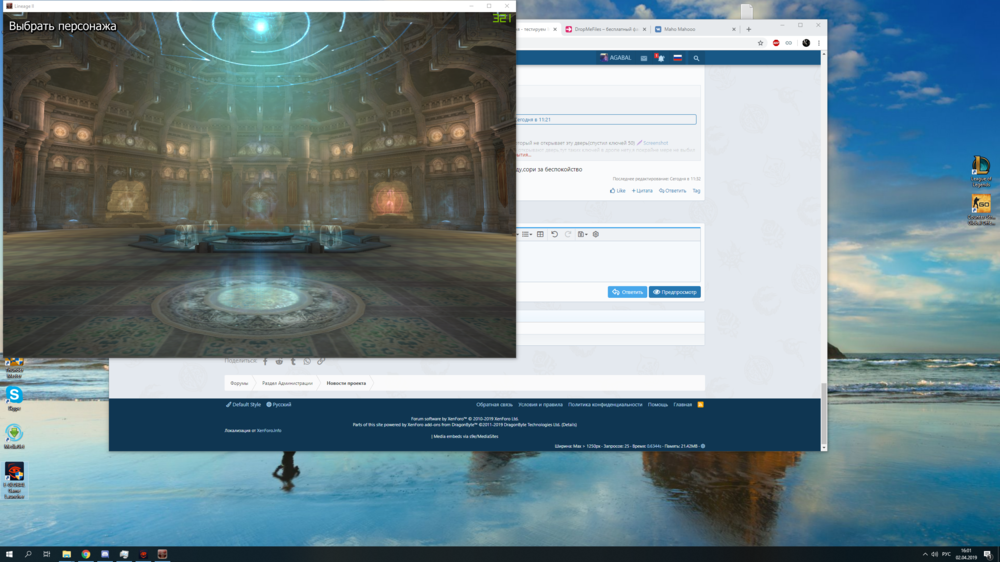Open forum search magnifier icon
1000x562 pixels.
click(697, 58)
